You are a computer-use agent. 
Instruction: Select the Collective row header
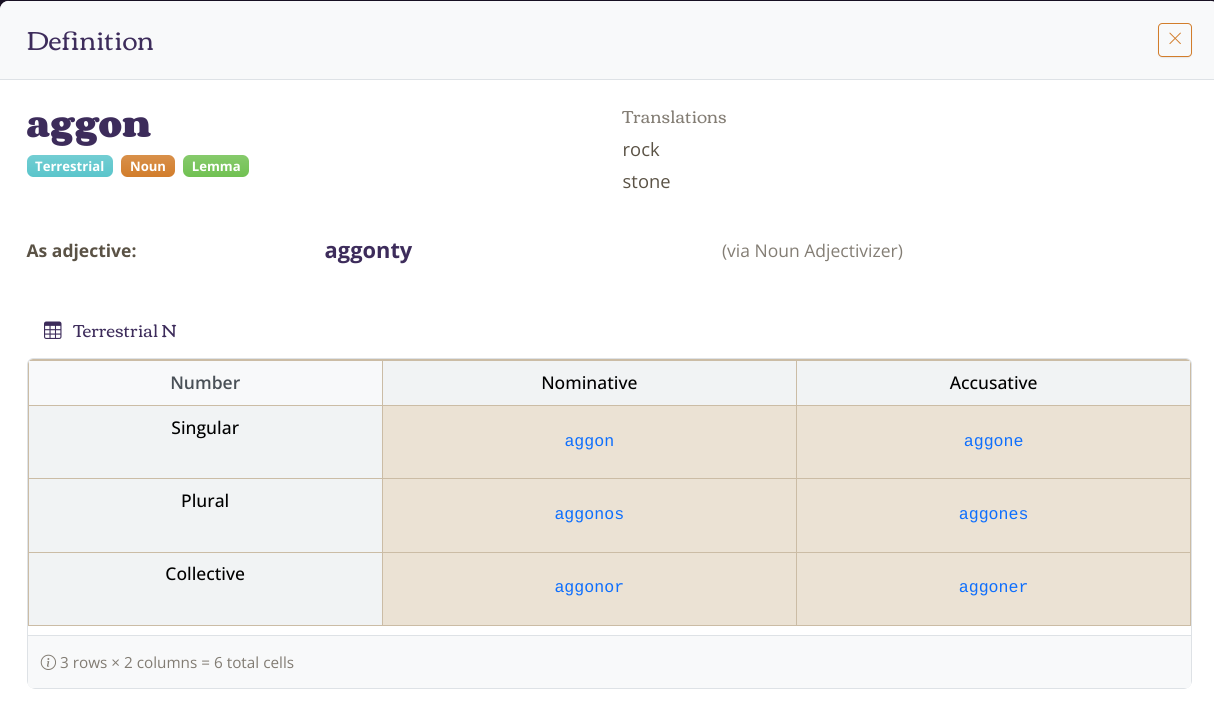(x=205, y=574)
